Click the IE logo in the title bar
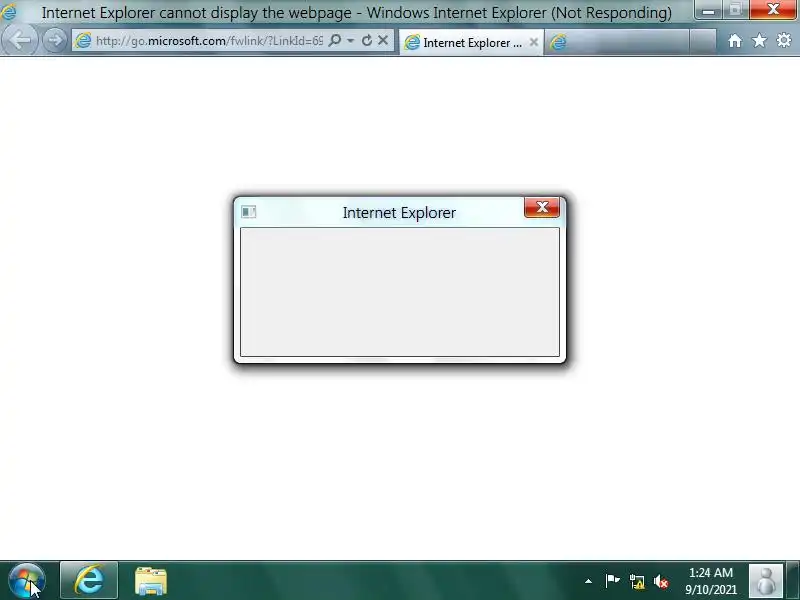Screen dimensions: 800x600 (9, 12)
